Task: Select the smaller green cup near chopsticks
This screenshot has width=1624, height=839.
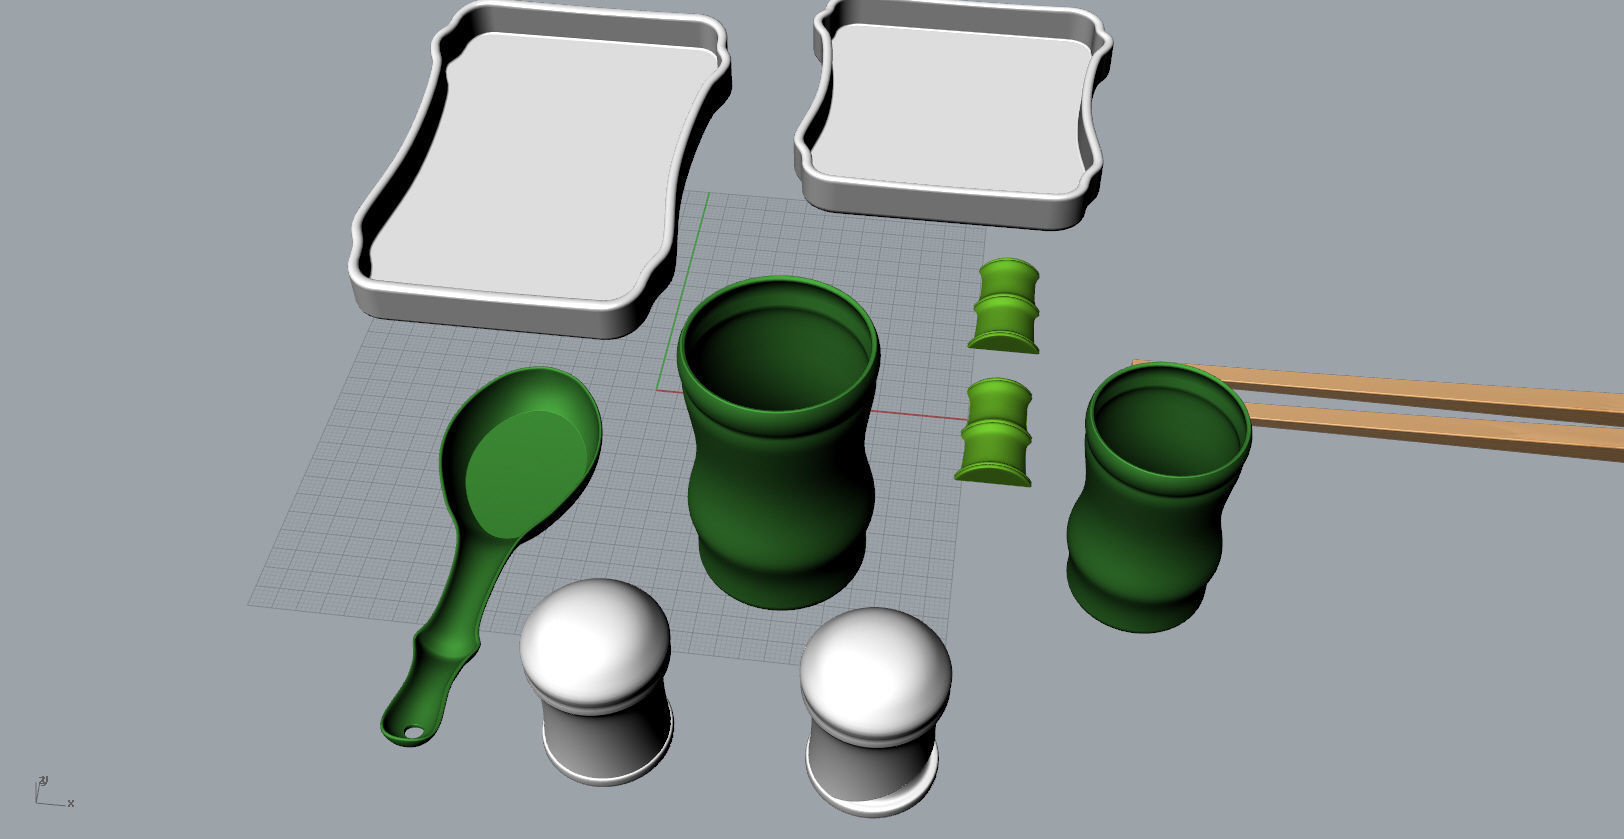Action: tap(1157, 498)
